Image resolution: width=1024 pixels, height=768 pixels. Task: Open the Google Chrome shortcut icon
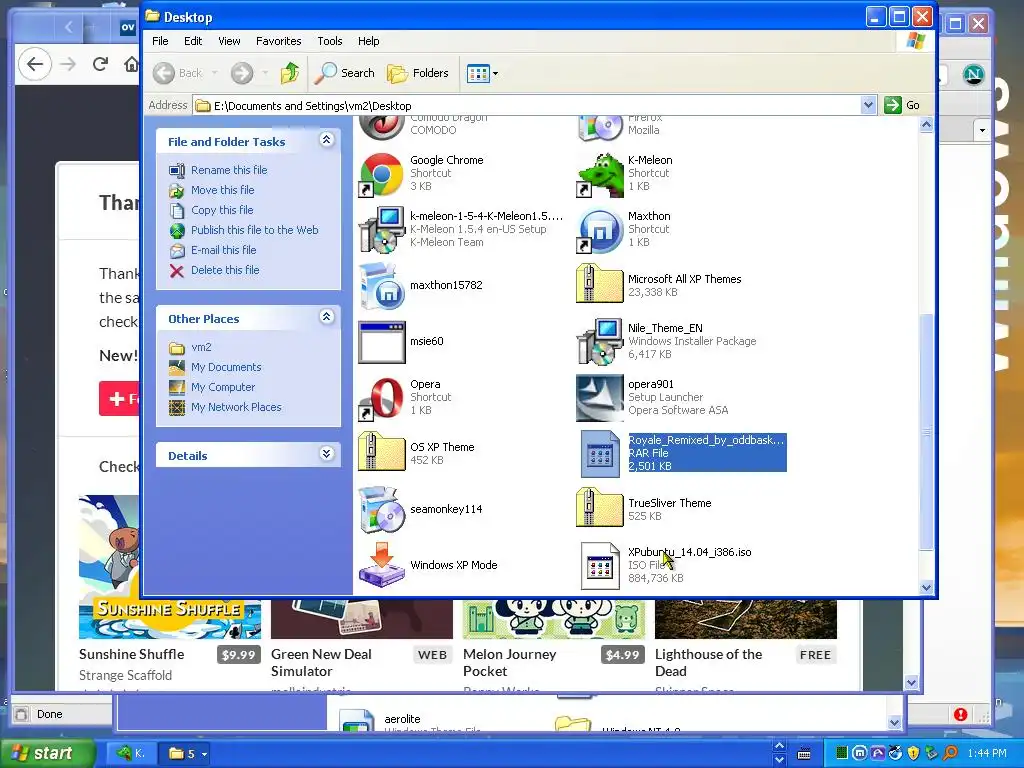coord(381,174)
